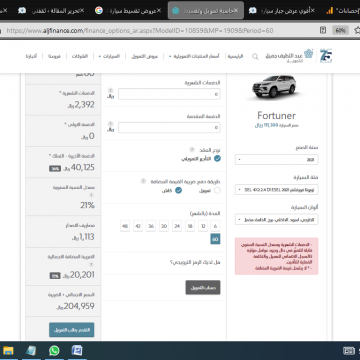Click the calculate finance button

203,287
